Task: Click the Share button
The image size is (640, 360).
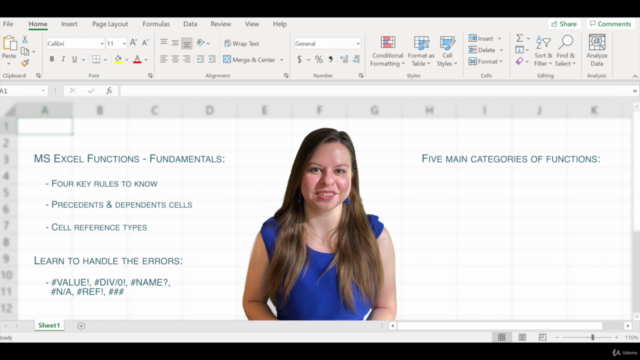Action: [x=564, y=24]
